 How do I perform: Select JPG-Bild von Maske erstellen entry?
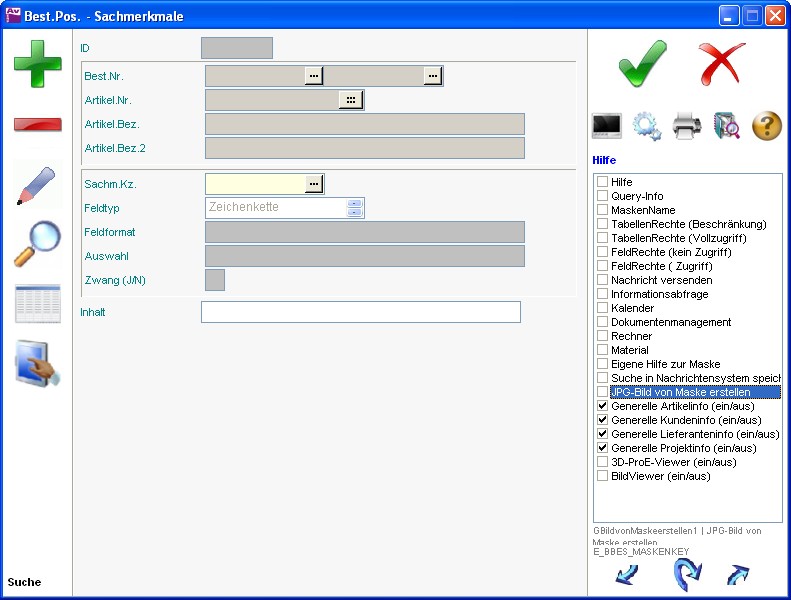point(680,393)
